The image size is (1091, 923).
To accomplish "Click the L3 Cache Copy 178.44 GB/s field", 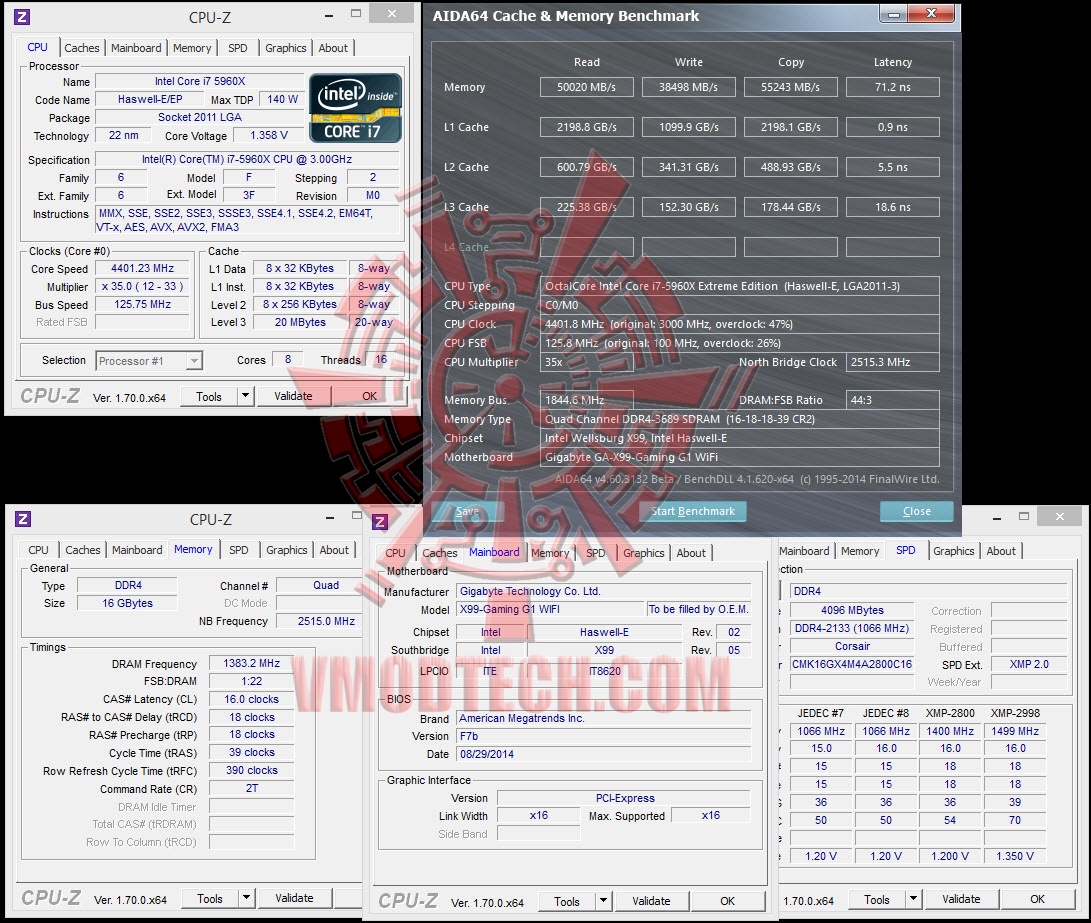I will (790, 207).
